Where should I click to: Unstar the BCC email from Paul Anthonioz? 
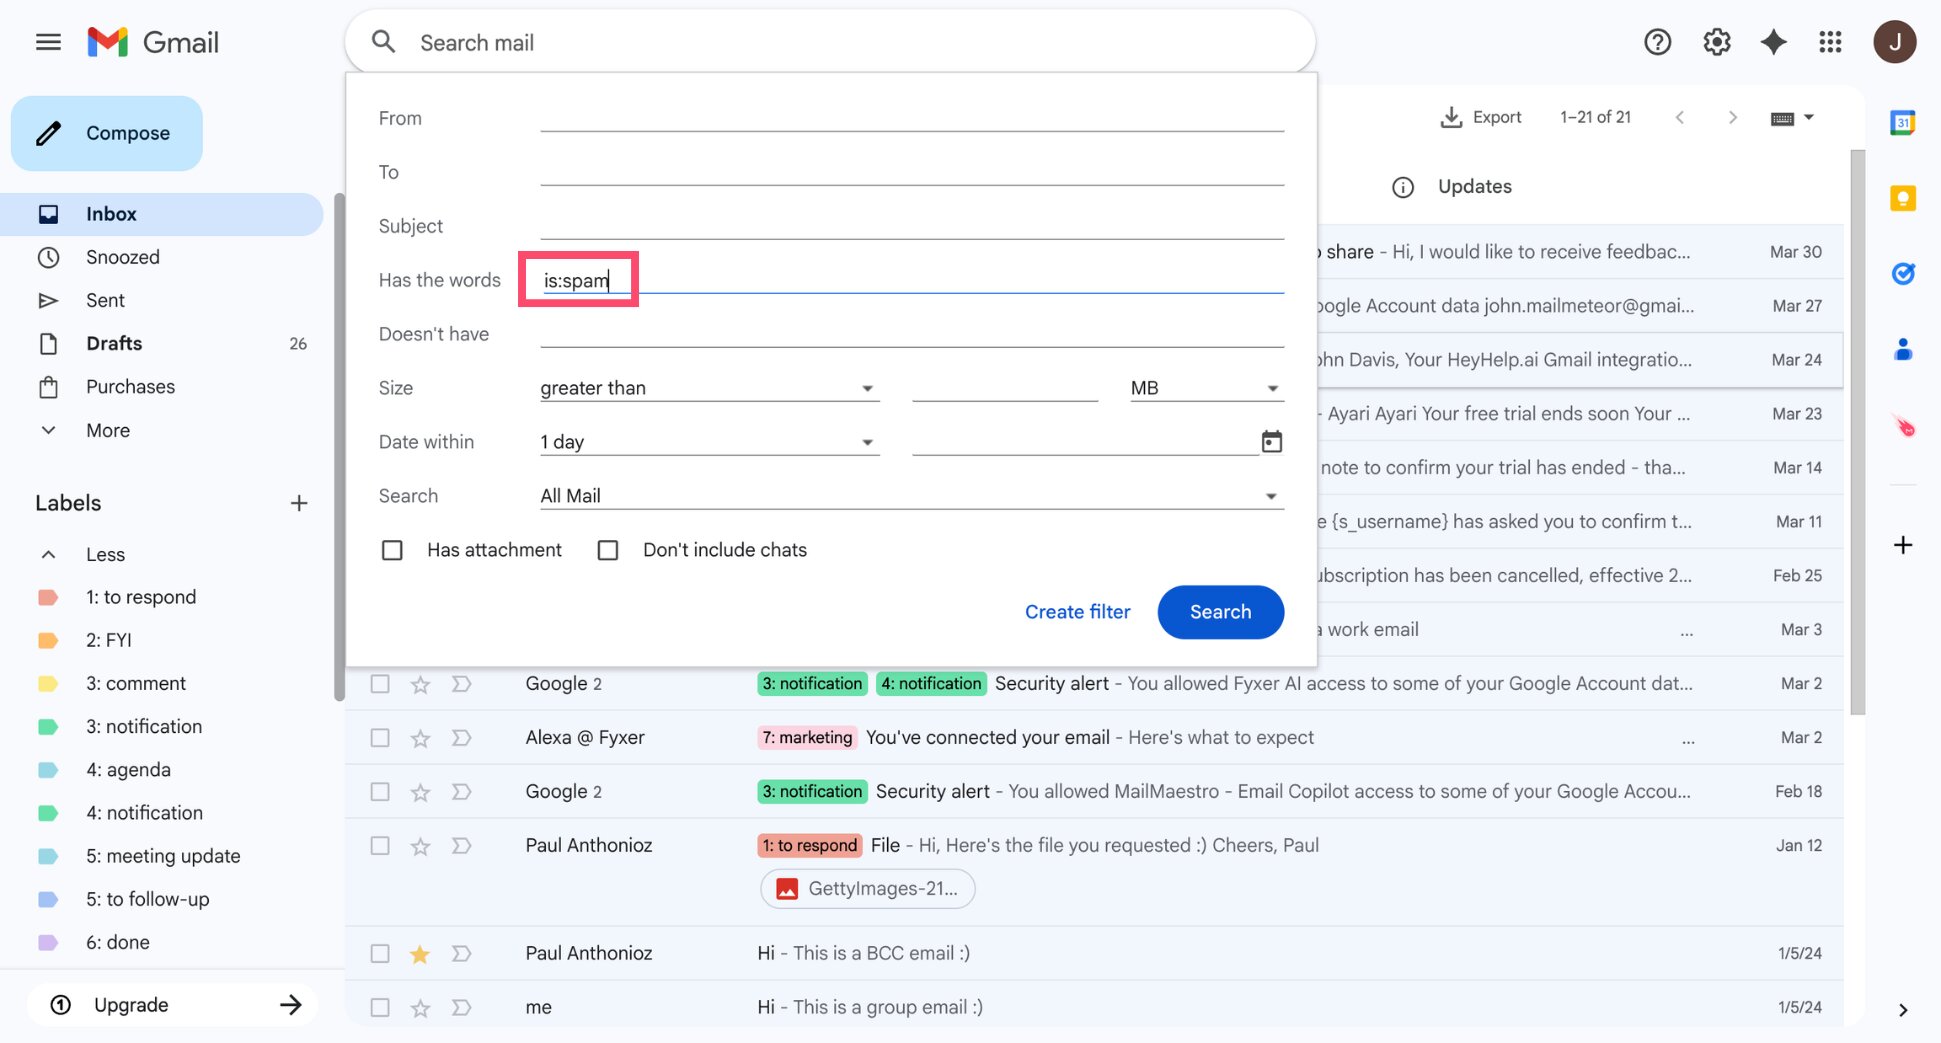[420, 954]
